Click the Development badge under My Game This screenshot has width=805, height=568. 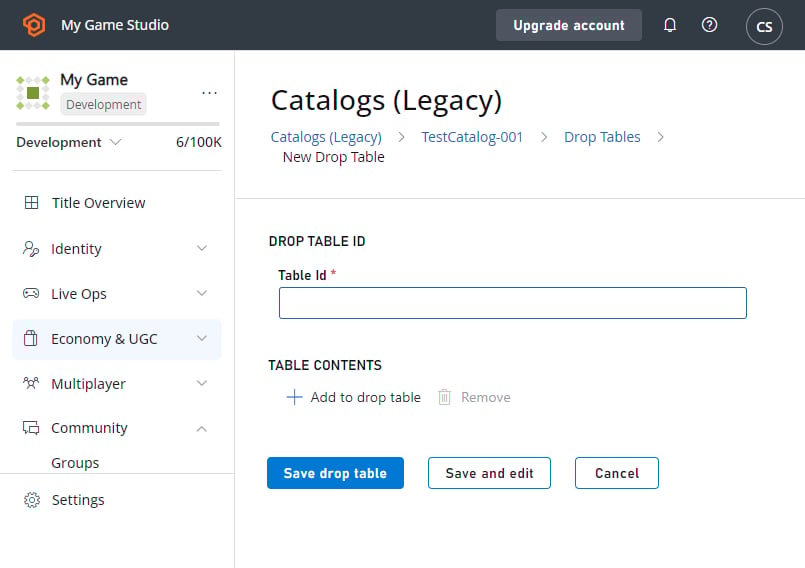pos(104,104)
